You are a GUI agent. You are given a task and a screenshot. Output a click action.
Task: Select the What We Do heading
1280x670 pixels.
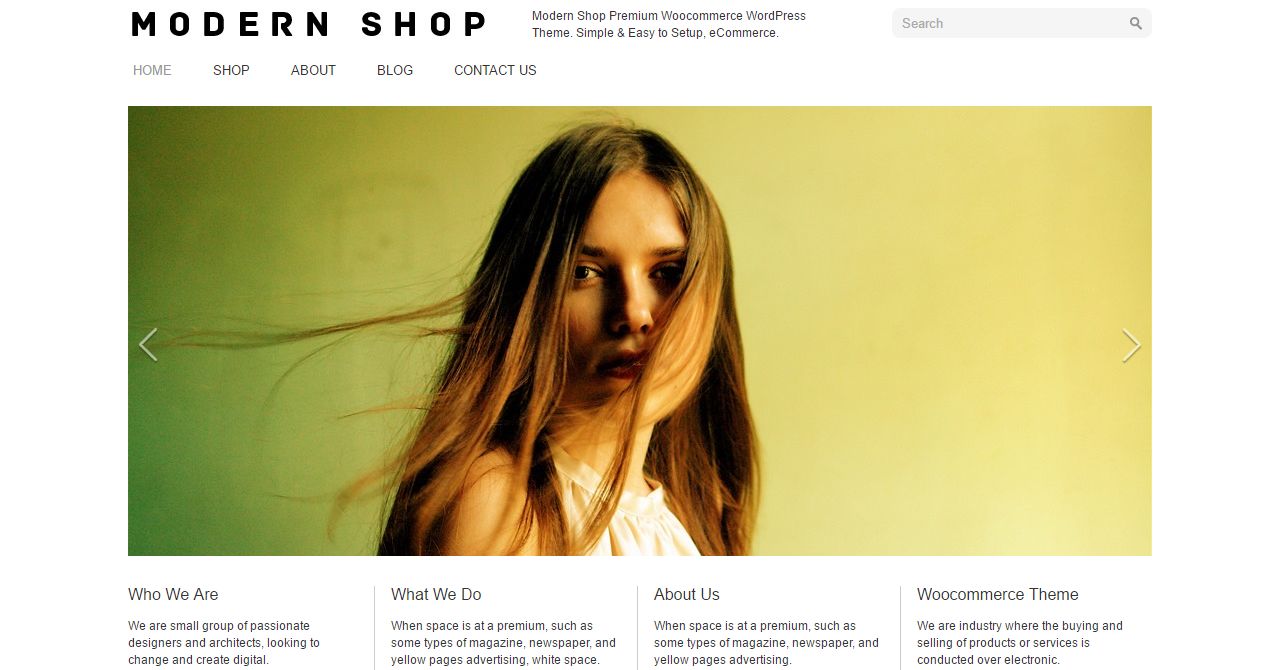(436, 594)
